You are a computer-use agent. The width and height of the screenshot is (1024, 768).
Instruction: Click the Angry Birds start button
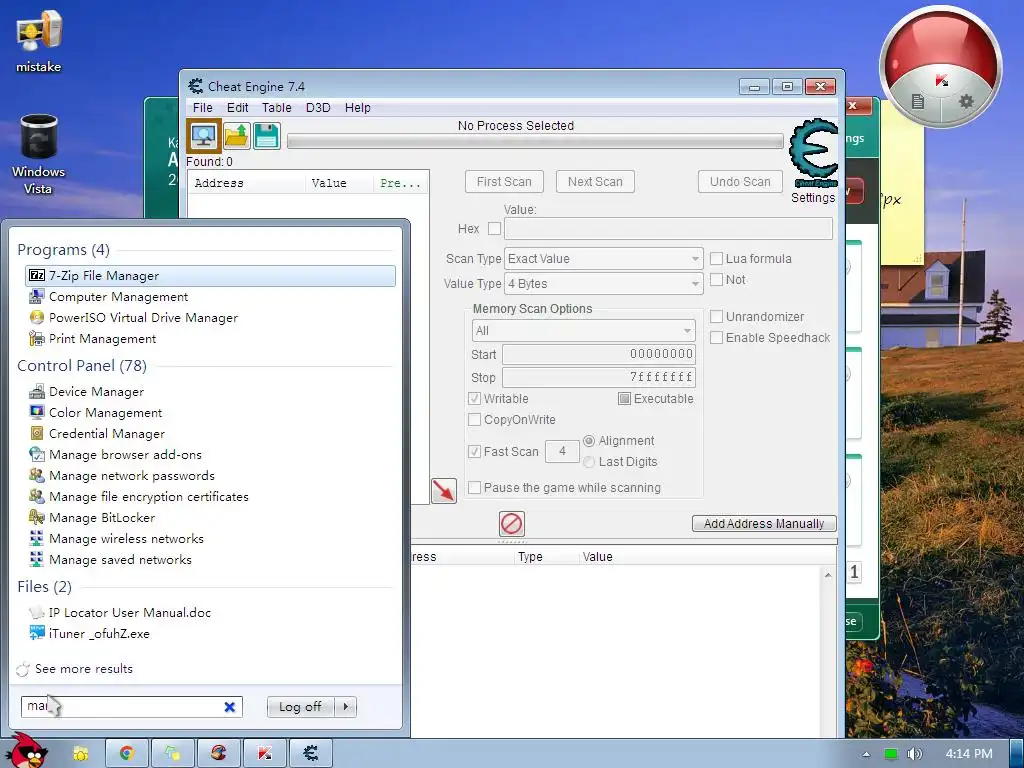[27, 752]
